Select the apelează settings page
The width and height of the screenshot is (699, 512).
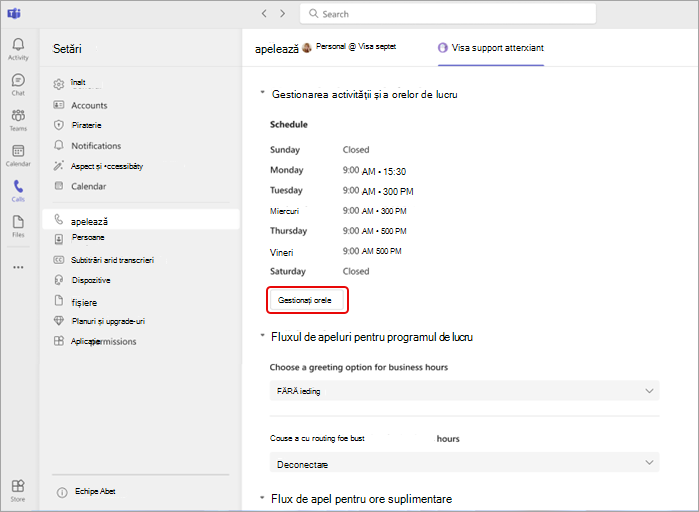(x=141, y=220)
